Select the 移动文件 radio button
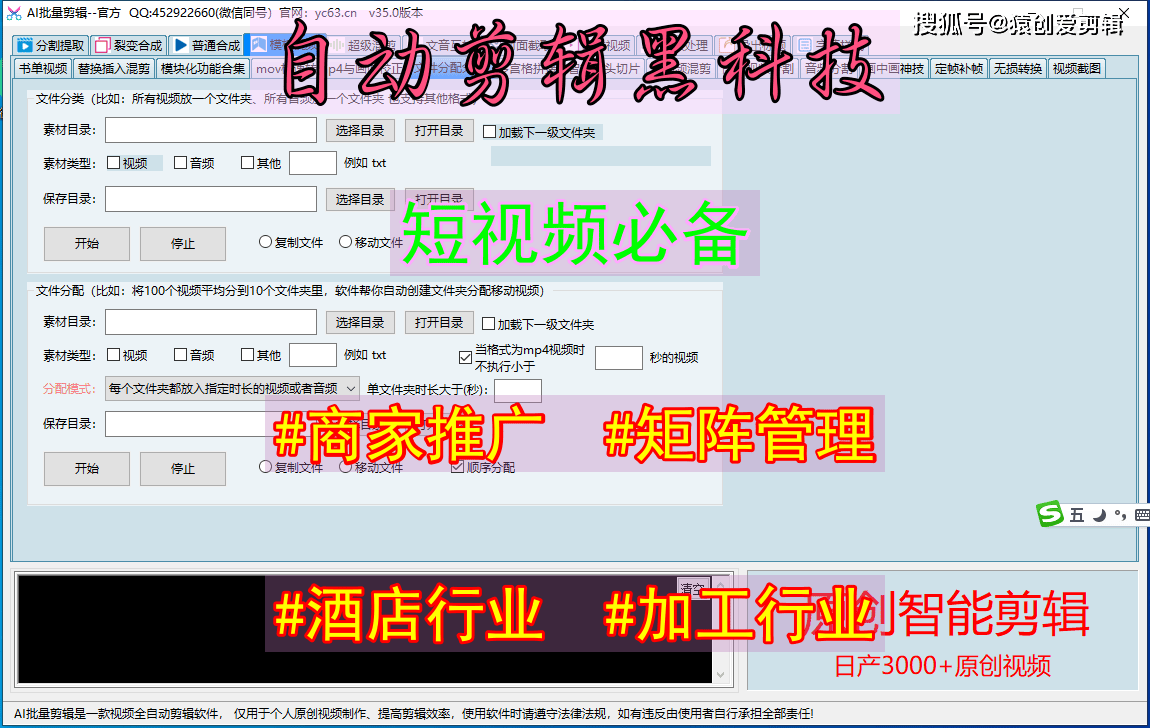 click(x=344, y=243)
